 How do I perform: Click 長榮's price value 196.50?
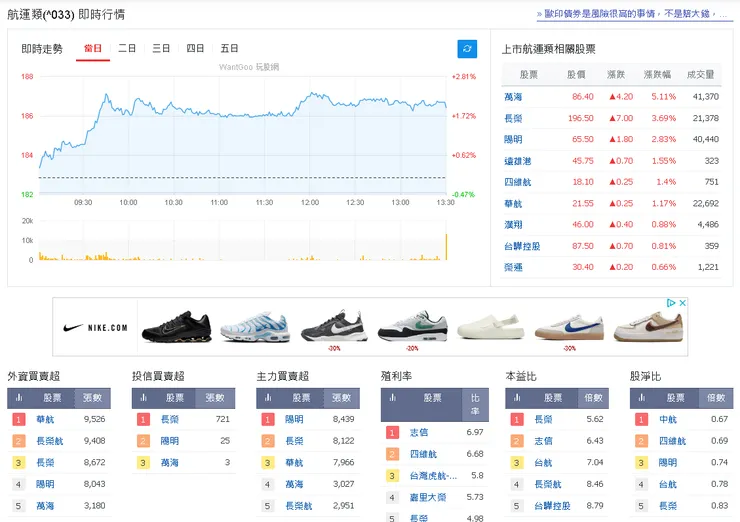coord(580,118)
